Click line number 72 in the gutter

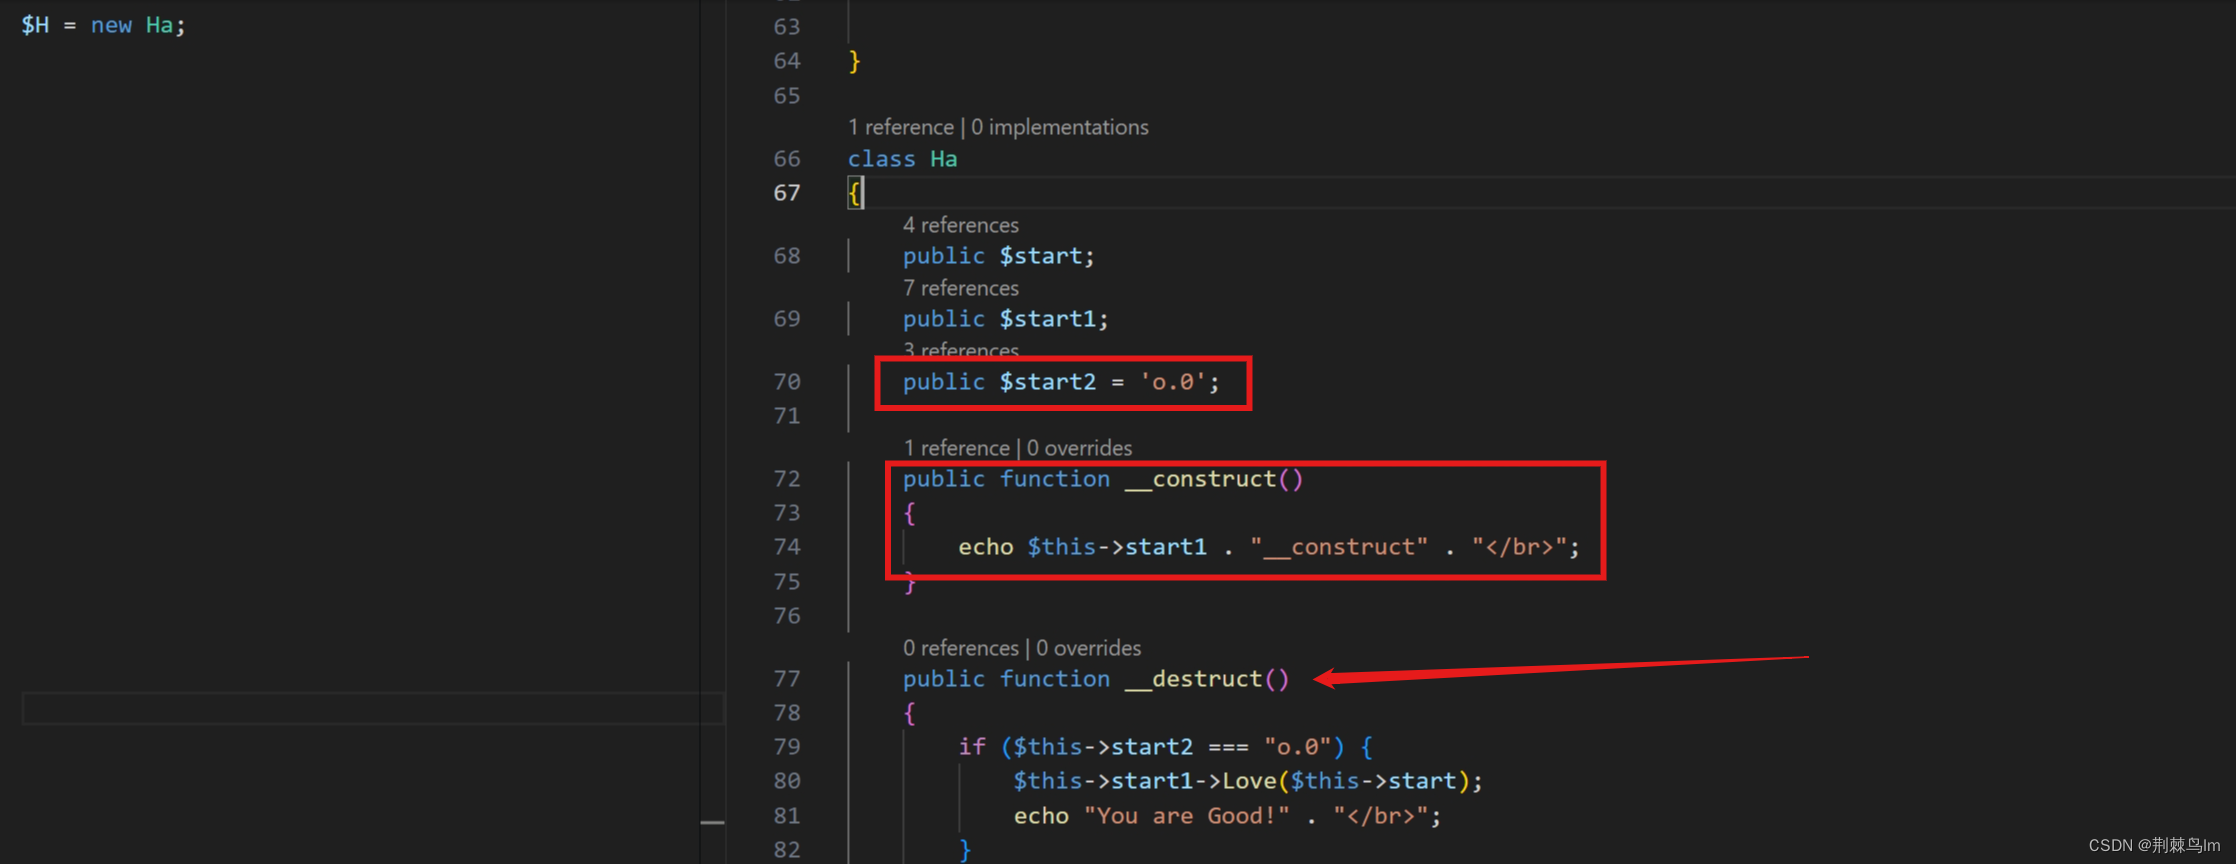coord(787,479)
